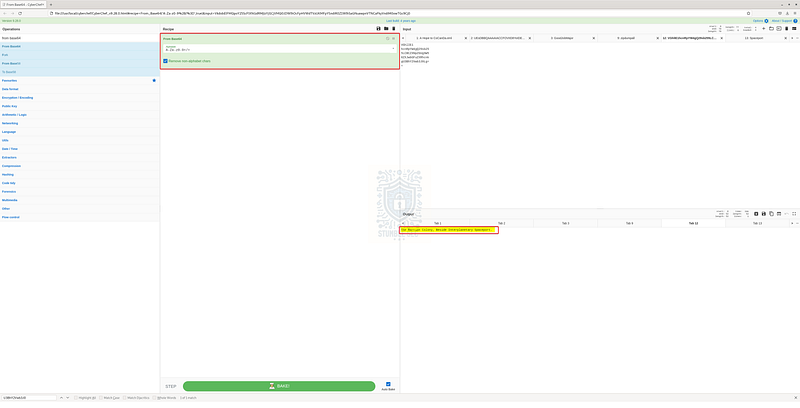Close input tab 3 GoodJobMajor
Image resolution: width=800 pixels, height=408 pixels.
[x=593, y=38]
